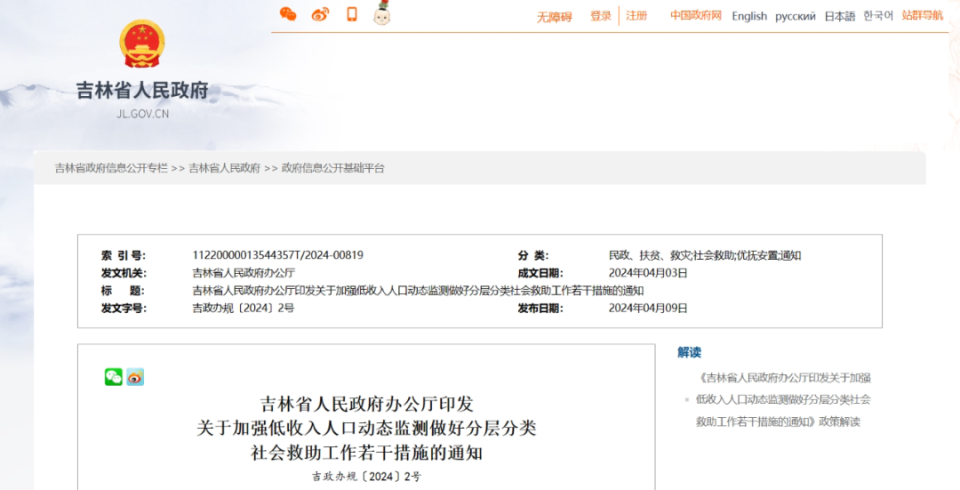Screen dimensions: 960x490
Task: Click the 索引号 label
Action: click(x=123, y=255)
